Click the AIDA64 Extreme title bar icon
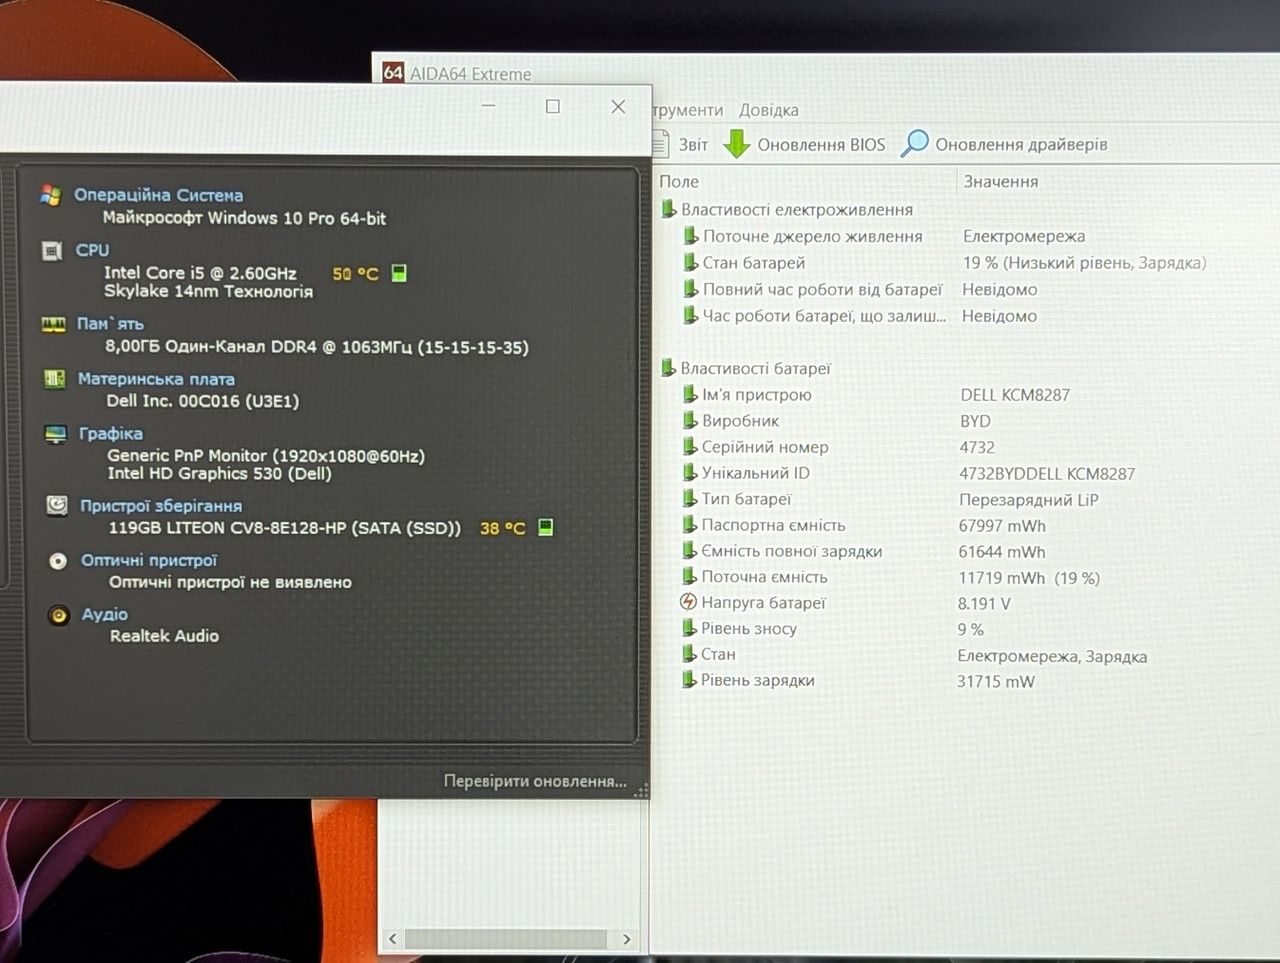The image size is (1280, 963). [393, 72]
